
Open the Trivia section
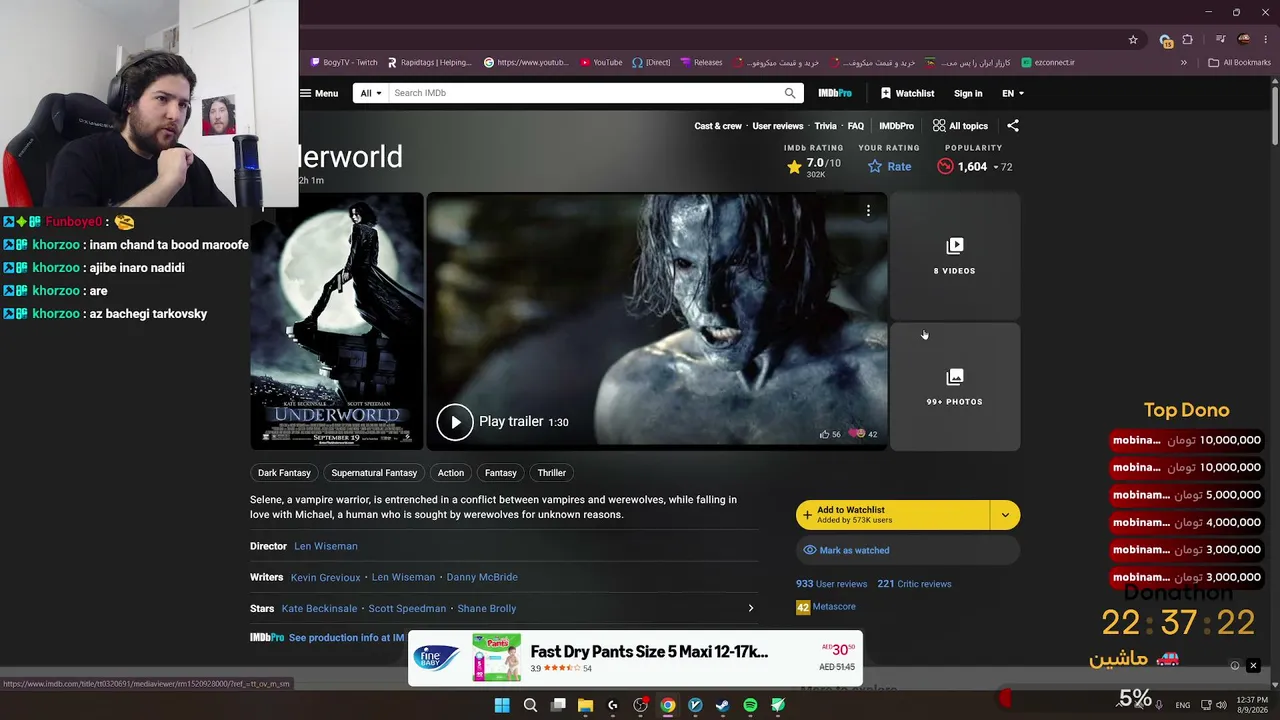tap(825, 126)
